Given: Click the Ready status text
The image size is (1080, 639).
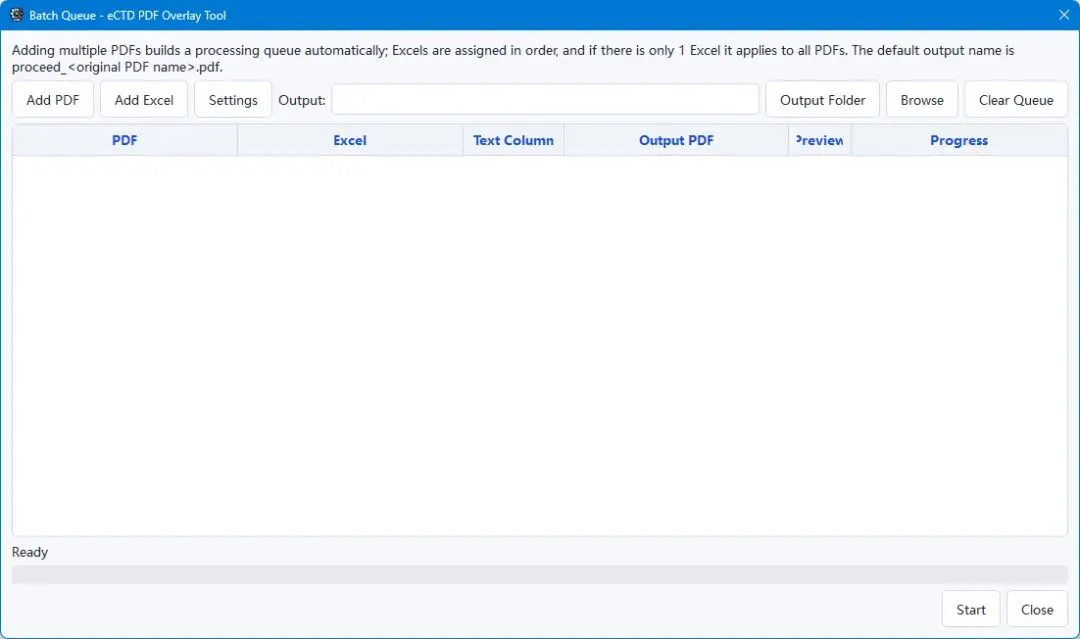Looking at the screenshot, I should click(x=30, y=552).
